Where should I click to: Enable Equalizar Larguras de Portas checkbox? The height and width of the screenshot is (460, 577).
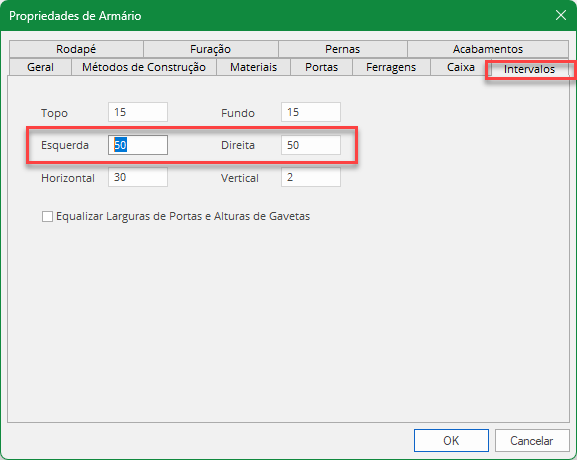(x=47, y=216)
